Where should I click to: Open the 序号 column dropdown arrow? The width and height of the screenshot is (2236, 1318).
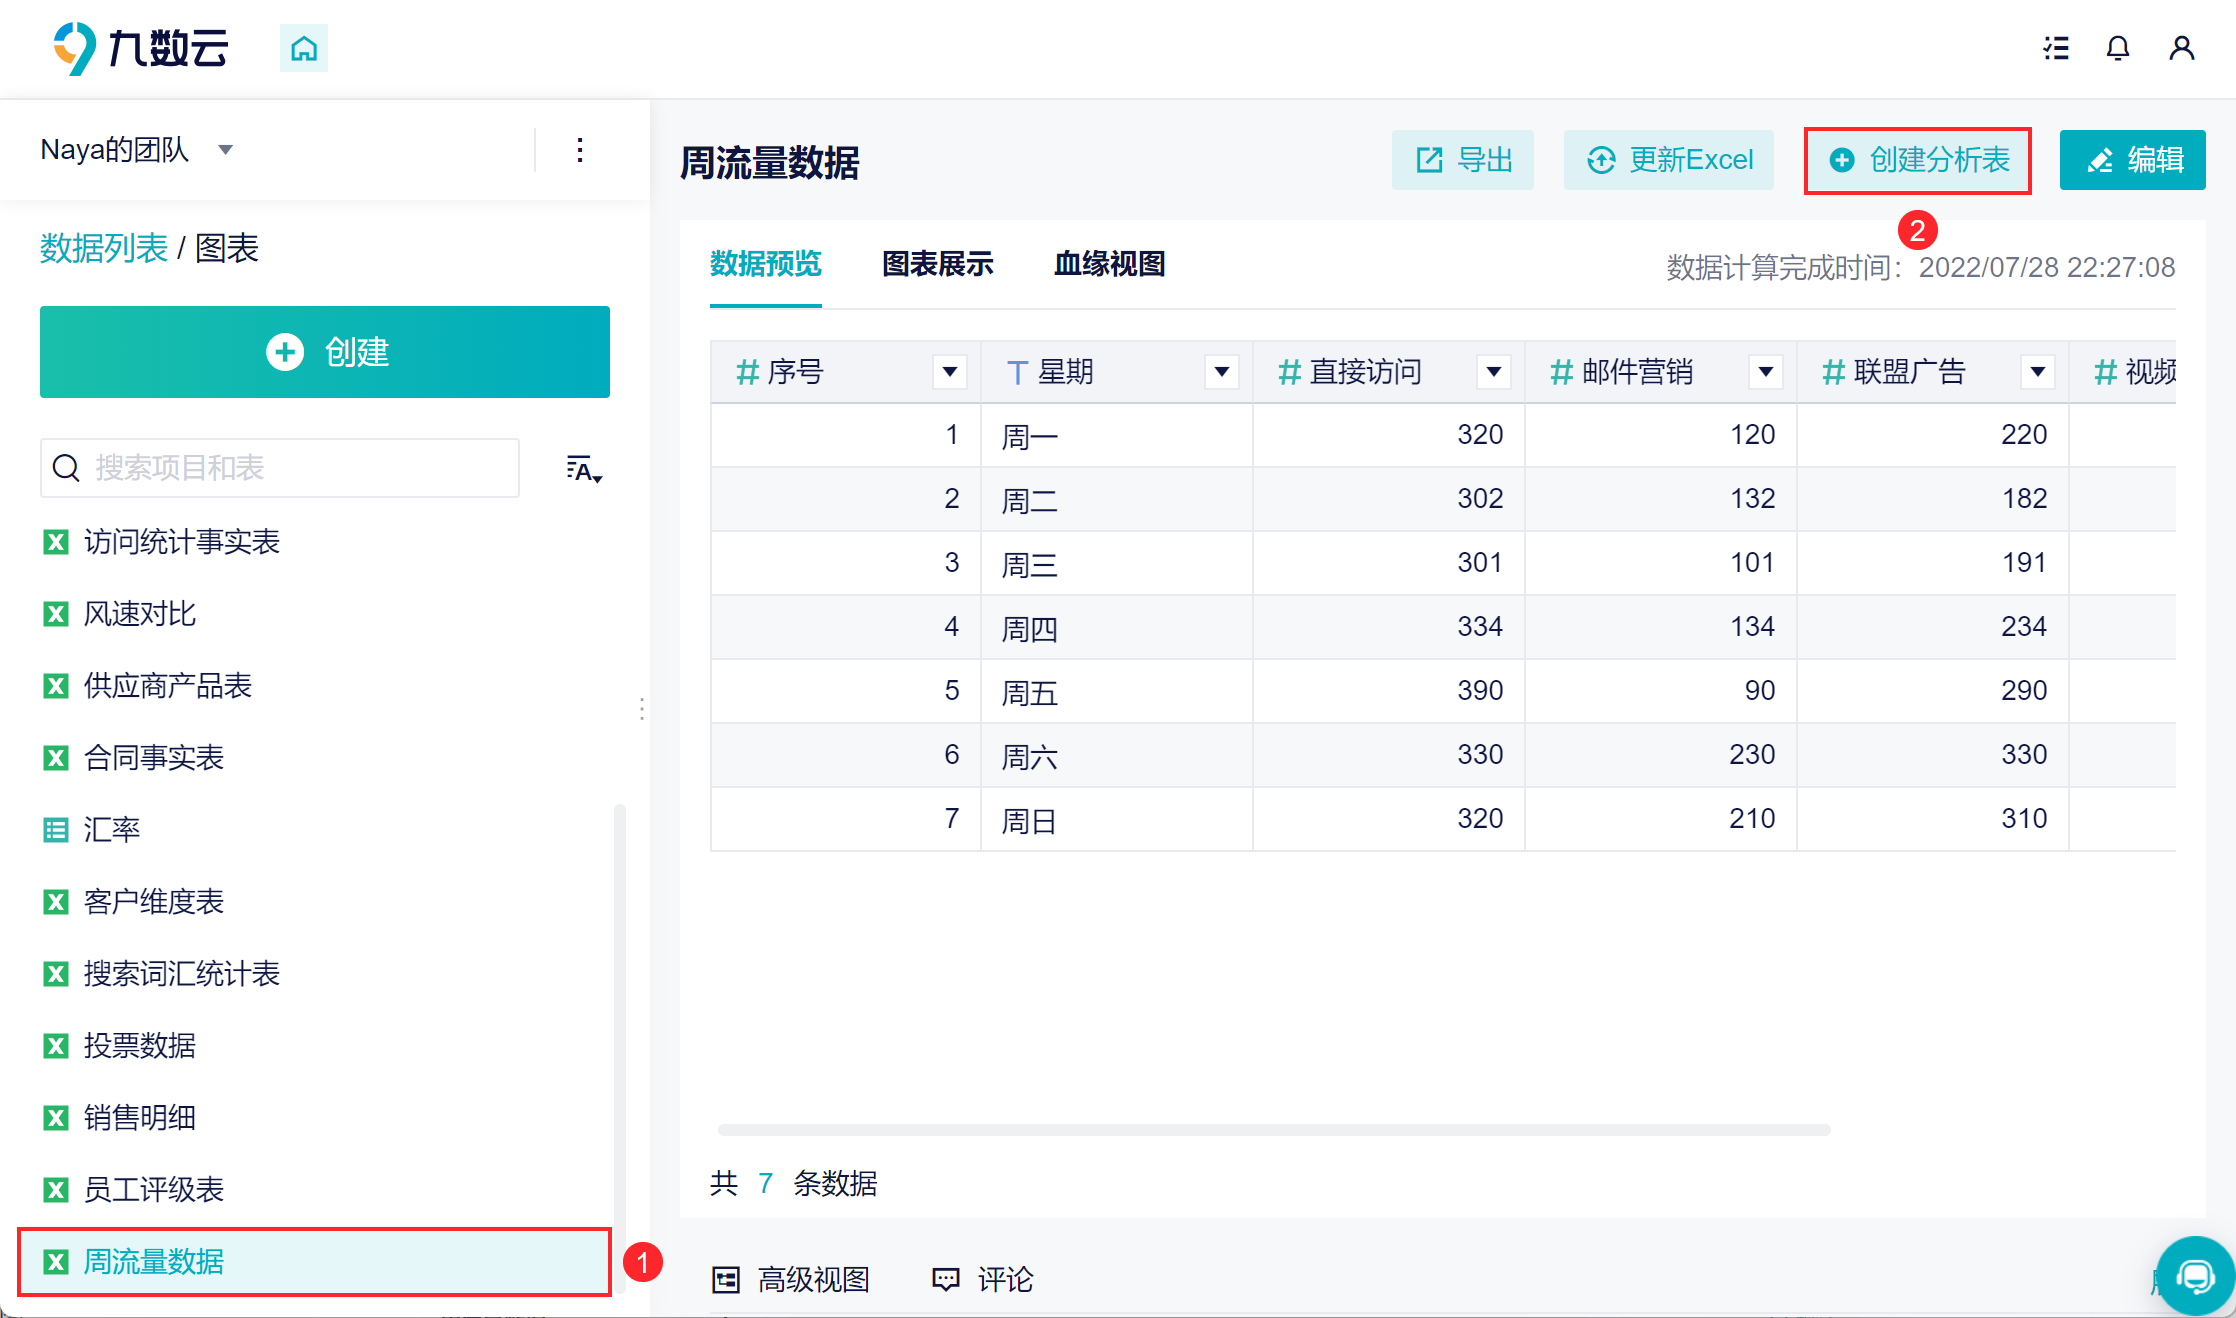pos(949,372)
